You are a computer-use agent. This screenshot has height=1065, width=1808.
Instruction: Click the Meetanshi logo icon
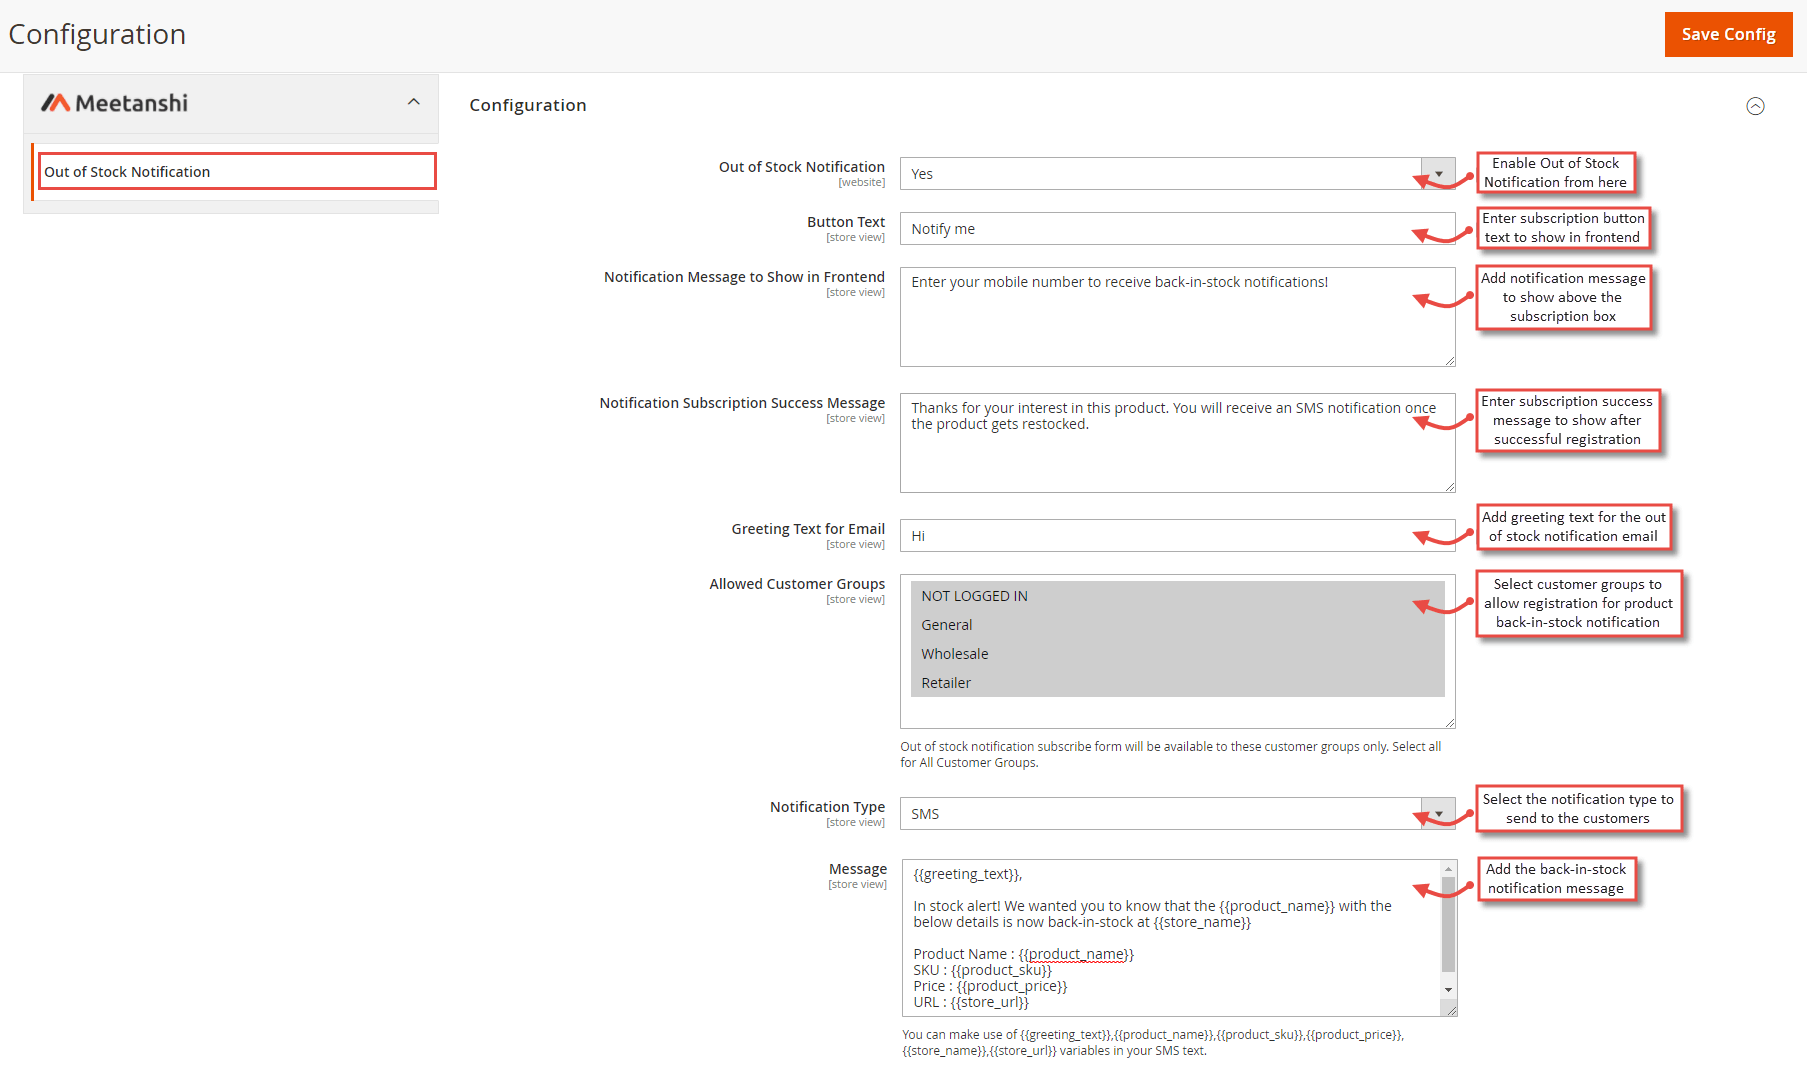tap(55, 103)
